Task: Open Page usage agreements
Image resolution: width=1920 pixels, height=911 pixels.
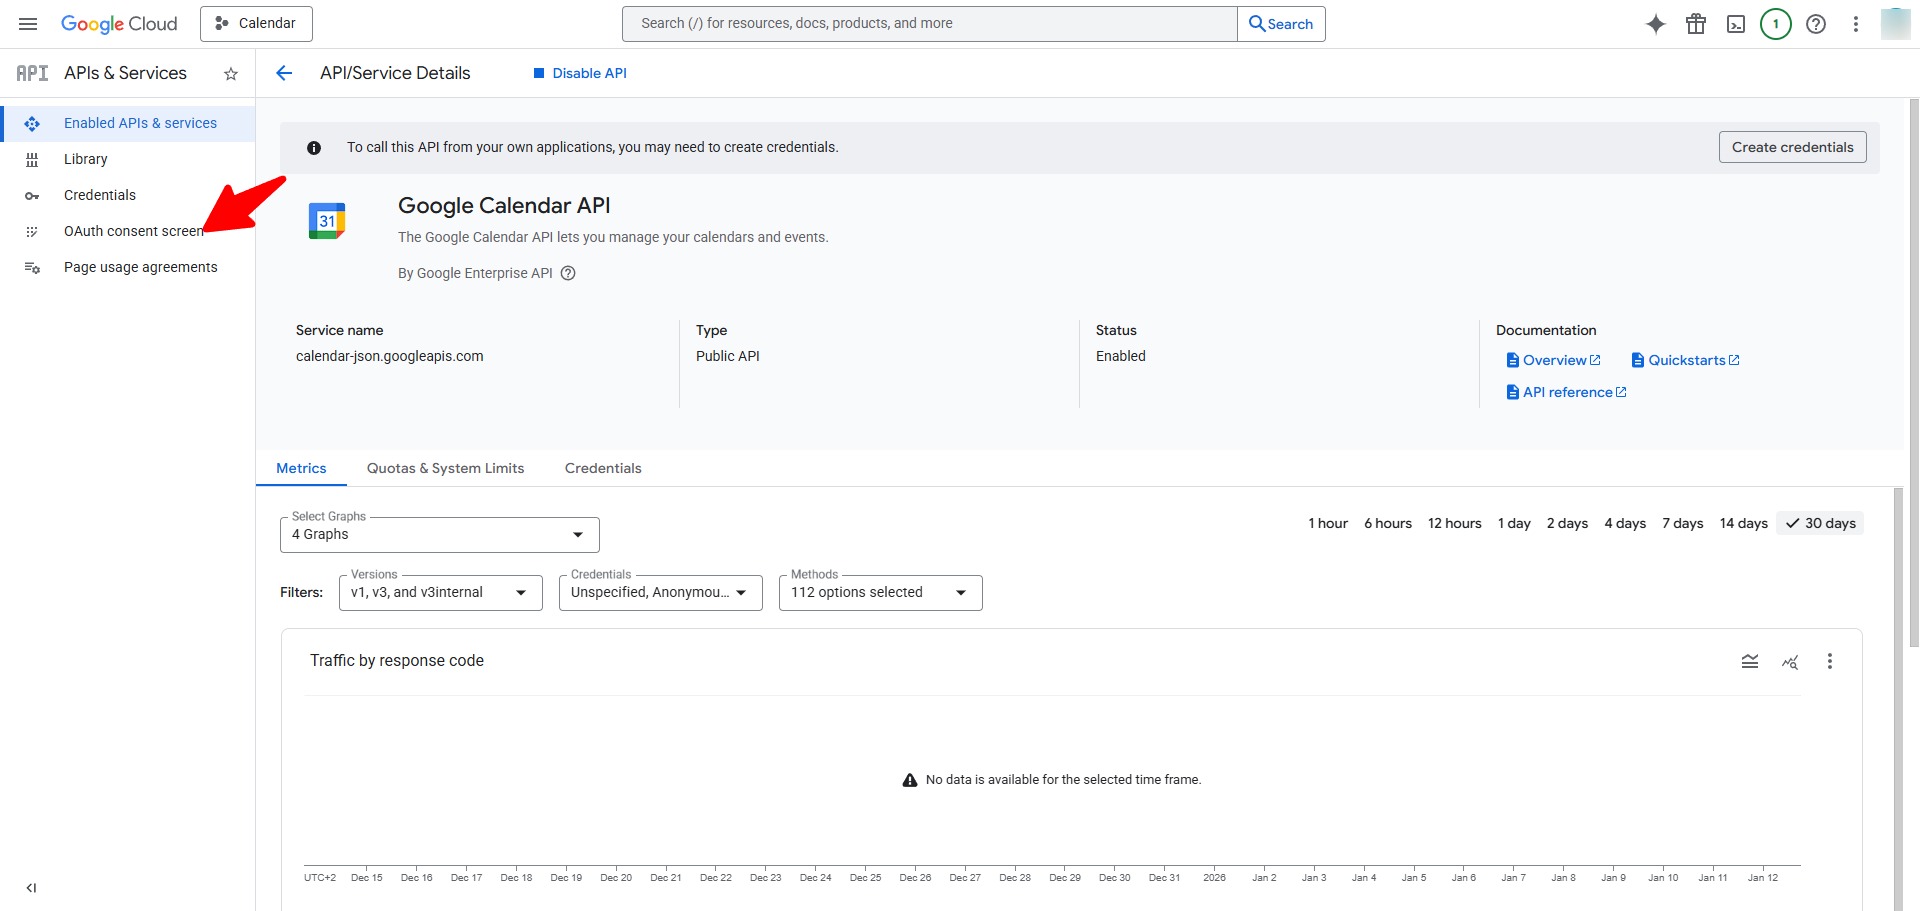Action: coord(128,267)
